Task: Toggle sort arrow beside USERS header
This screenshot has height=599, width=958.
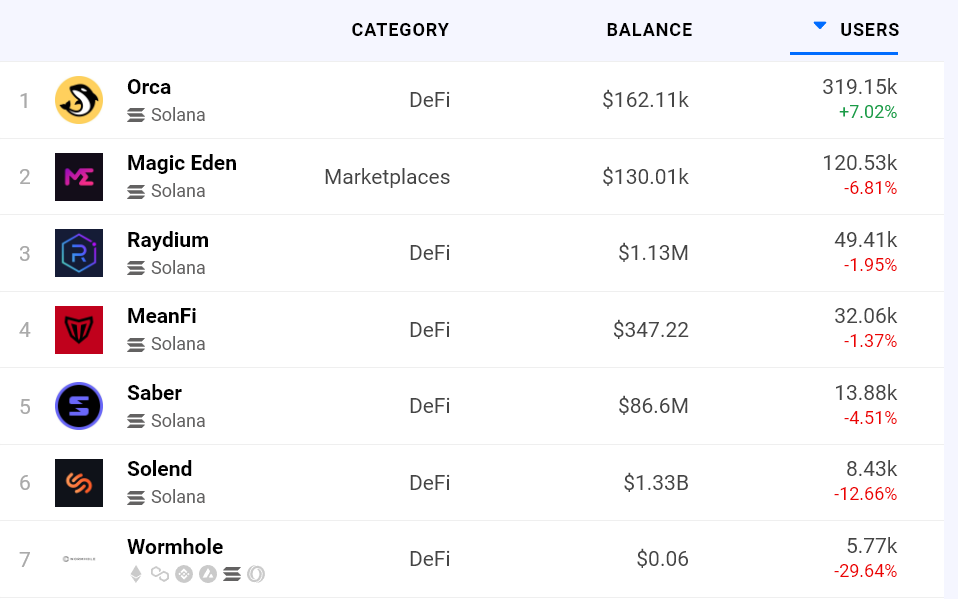Action: pyautogui.click(x=820, y=26)
